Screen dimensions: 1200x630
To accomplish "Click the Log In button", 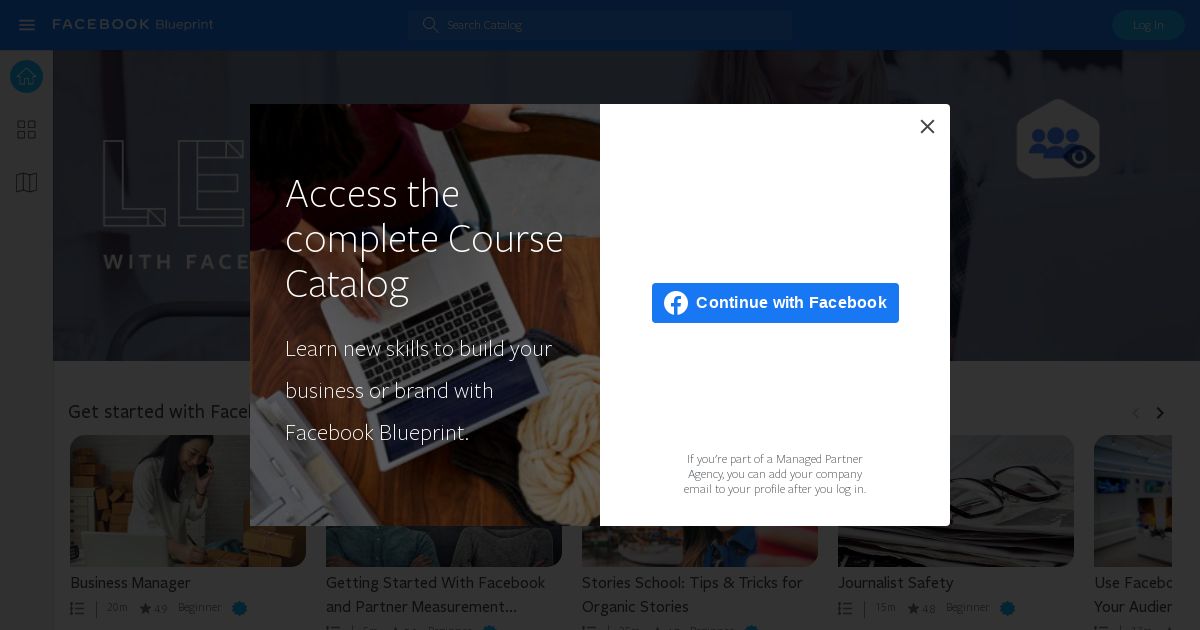I will pos(1148,25).
